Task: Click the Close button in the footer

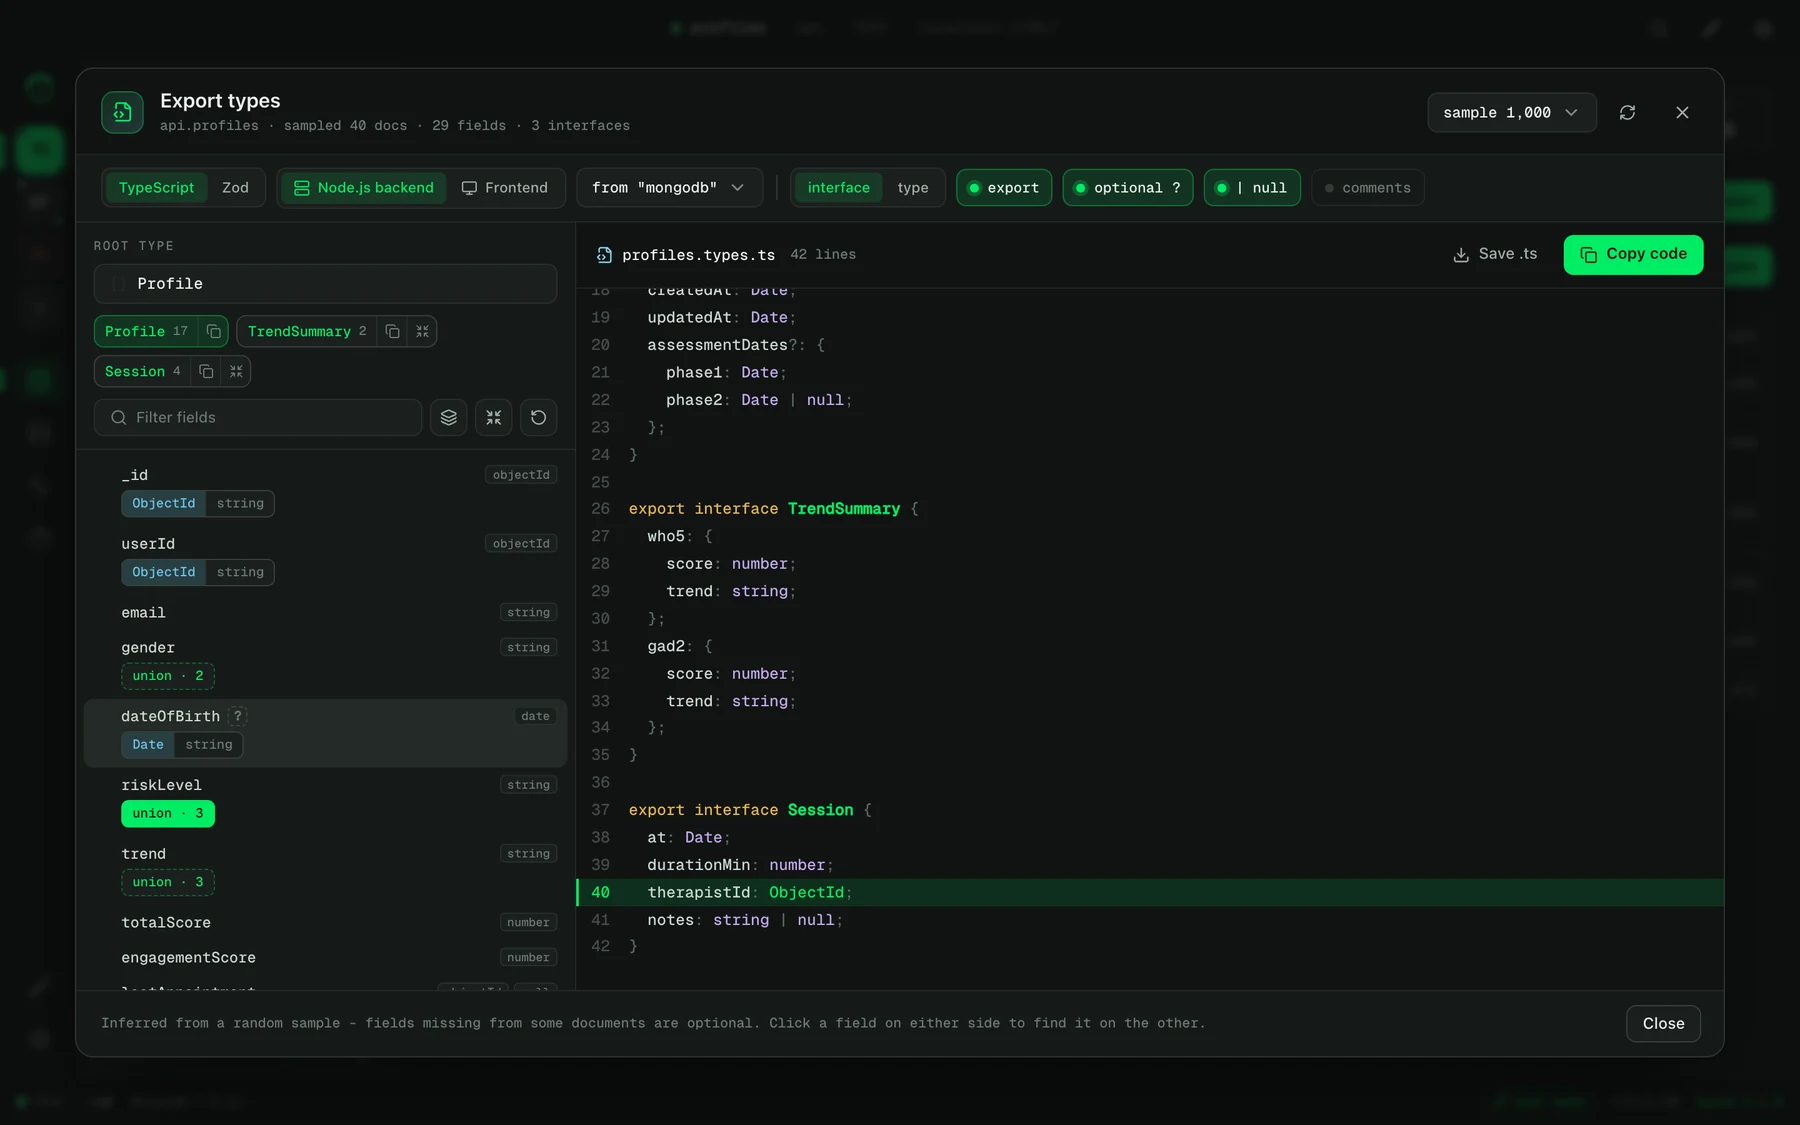Action: coord(1663,1024)
